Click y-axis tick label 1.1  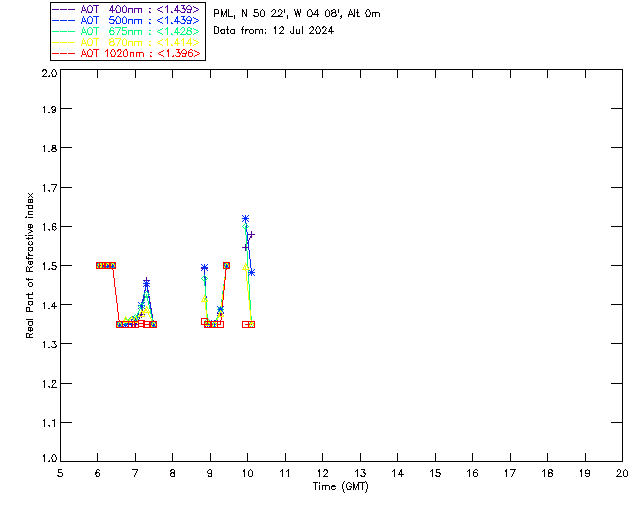49,423
